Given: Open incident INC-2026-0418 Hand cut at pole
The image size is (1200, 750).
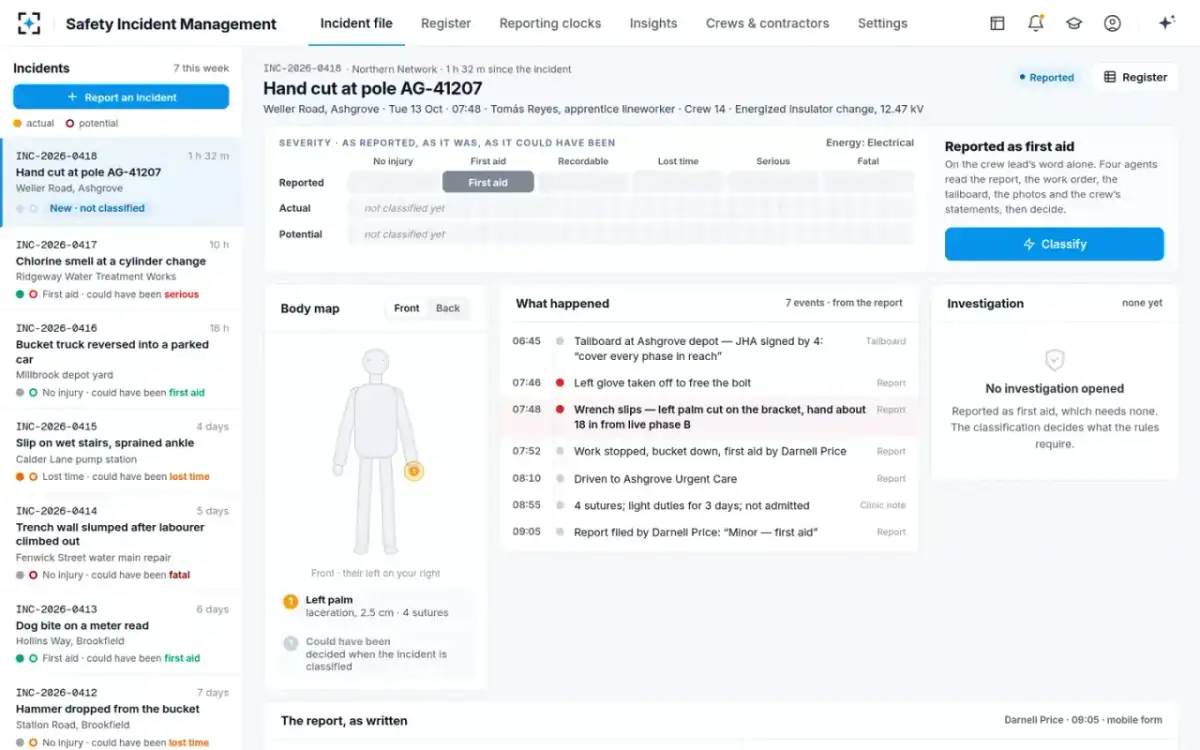Looking at the screenshot, I should coord(121,181).
